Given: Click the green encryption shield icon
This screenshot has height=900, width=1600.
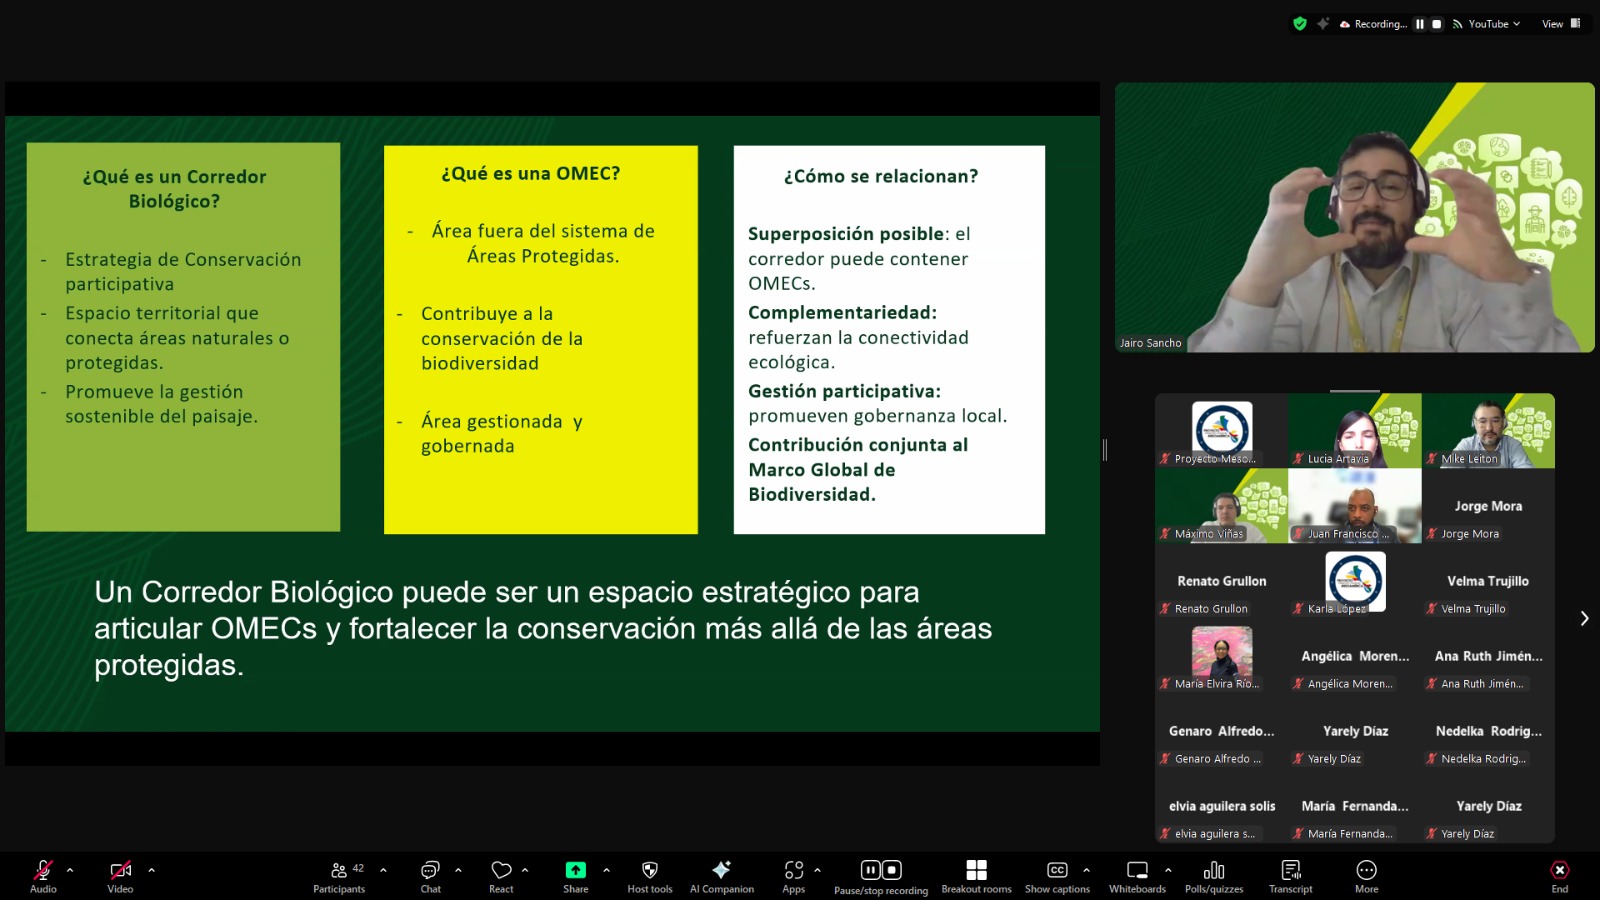Looking at the screenshot, I should [x=1300, y=24].
